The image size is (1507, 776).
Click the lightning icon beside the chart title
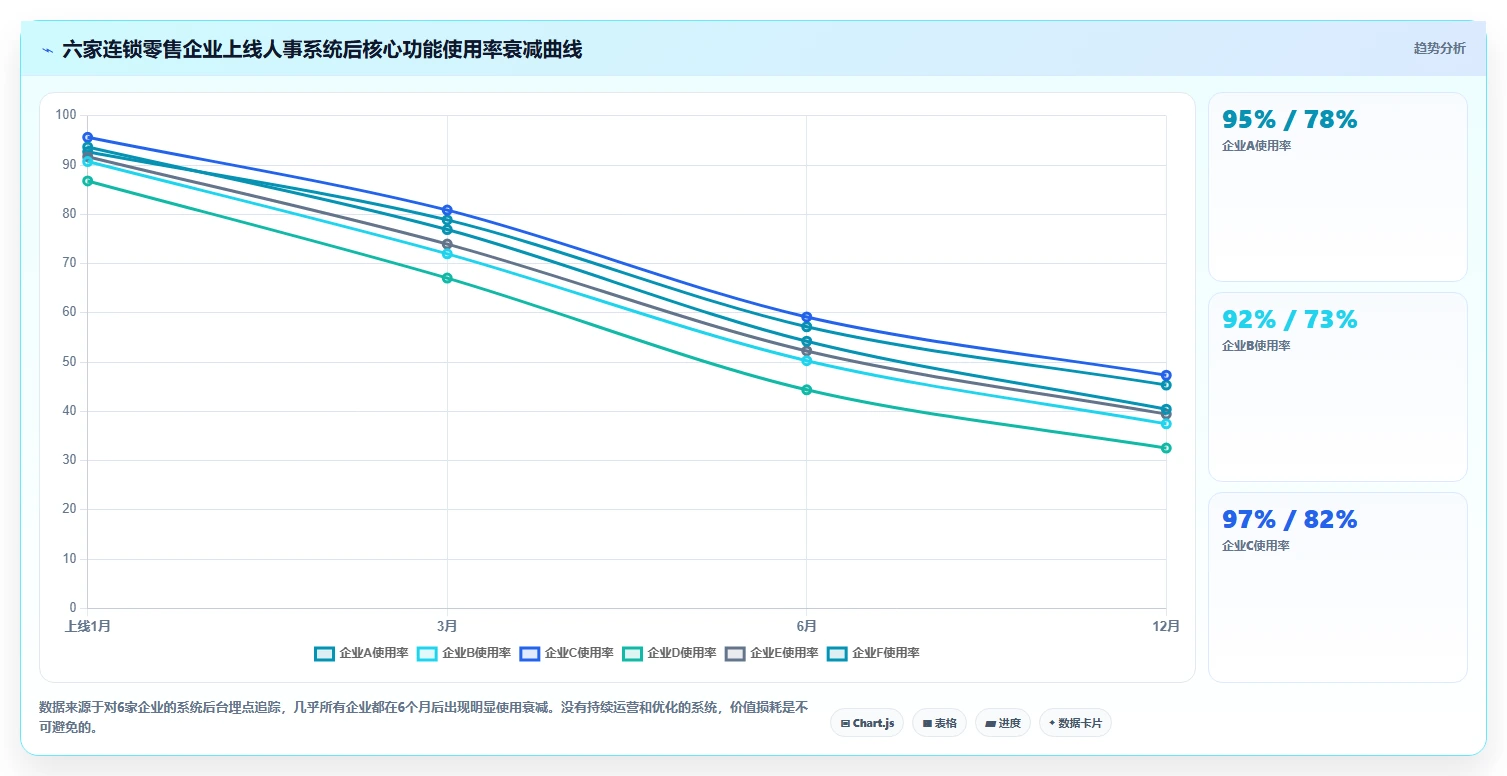click(47, 50)
